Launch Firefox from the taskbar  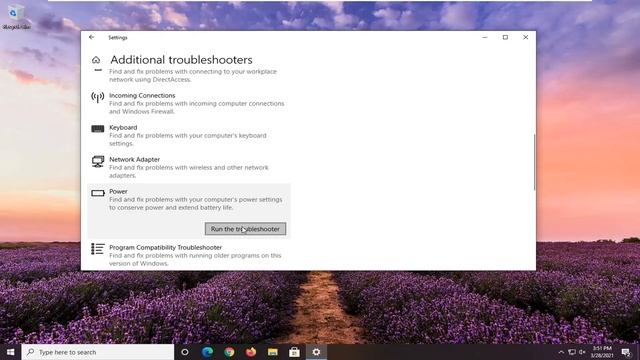tap(251, 352)
